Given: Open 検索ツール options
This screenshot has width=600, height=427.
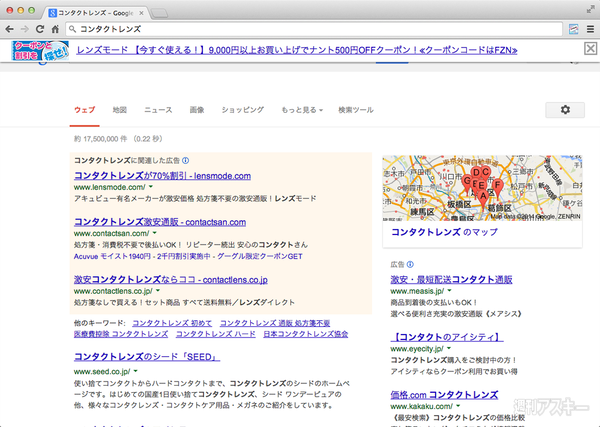Looking at the screenshot, I should point(356,110).
